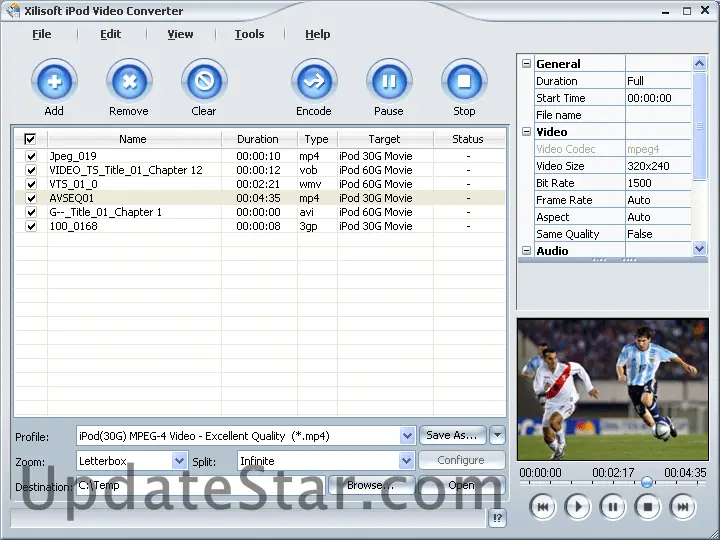The image size is (720, 540).
Task: Skip to next with the player's skip-forward button
Action: click(x=683, y=507)
